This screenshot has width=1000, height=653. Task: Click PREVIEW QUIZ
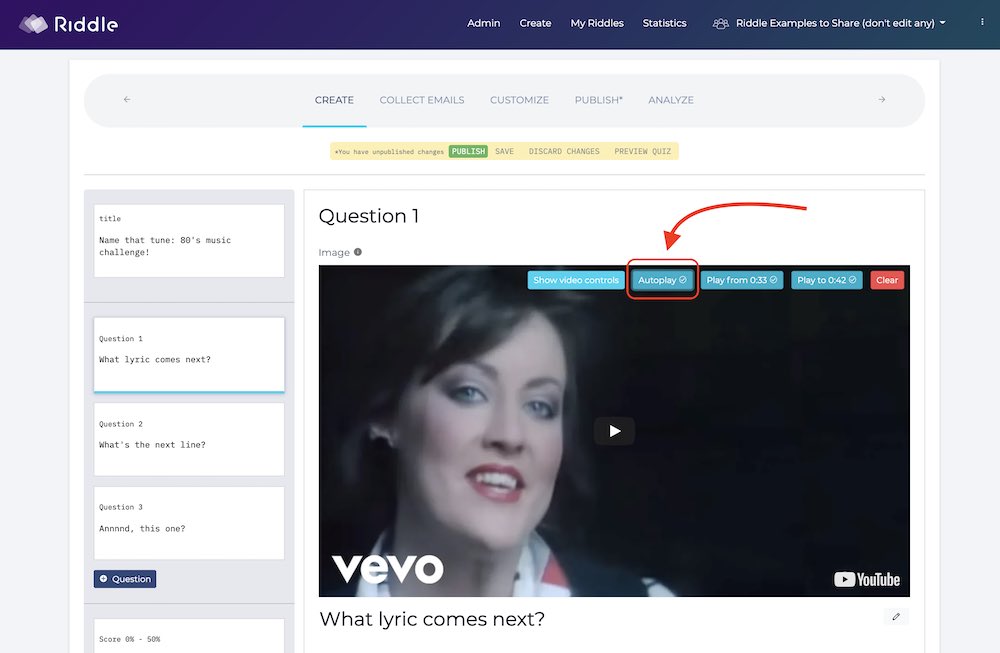642,151
